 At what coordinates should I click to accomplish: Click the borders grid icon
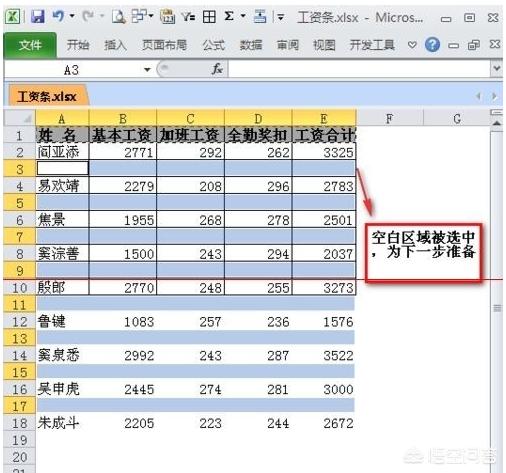coord(209,16)
